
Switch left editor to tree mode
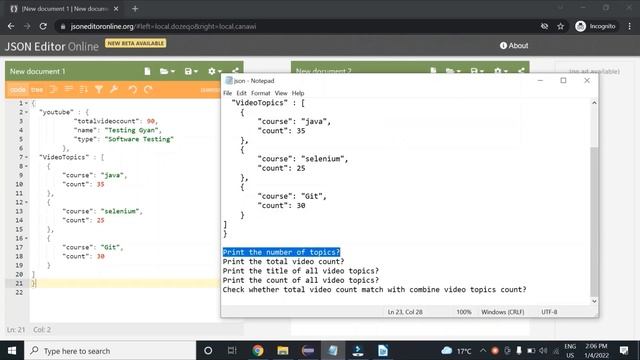37,89
